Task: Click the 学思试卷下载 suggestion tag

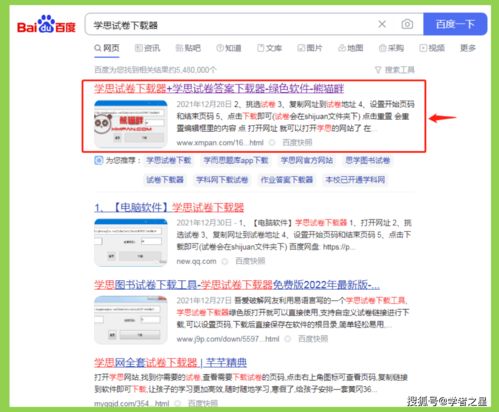Action: tap(169, 160)
